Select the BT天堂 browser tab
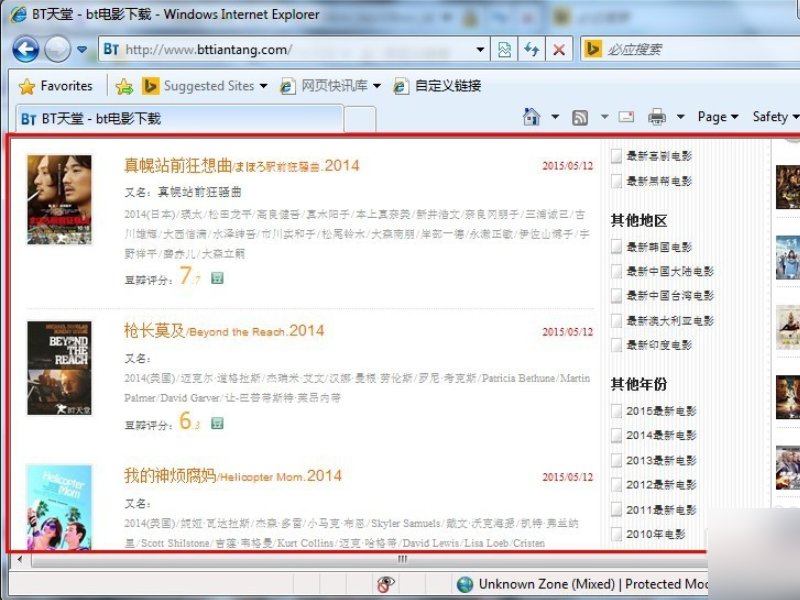800x600 pixels. (100, 117)
